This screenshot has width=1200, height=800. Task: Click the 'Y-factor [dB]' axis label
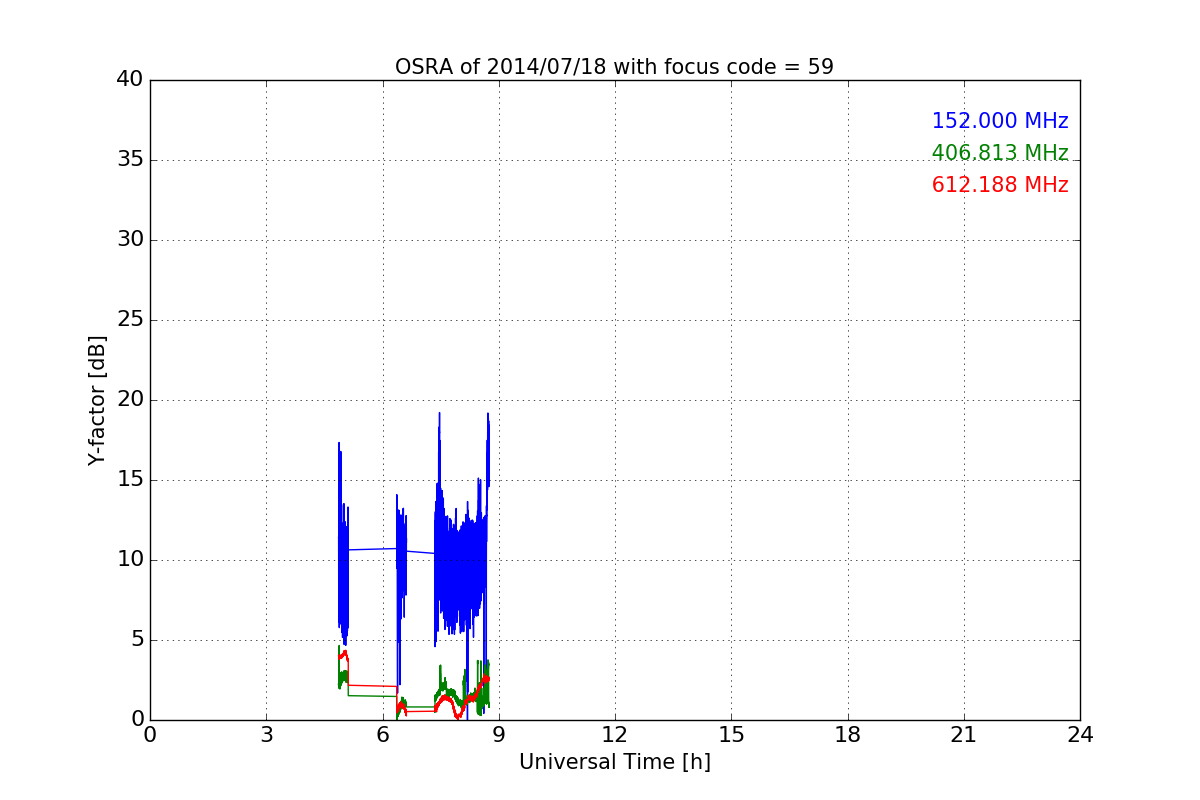click(97, 400)
